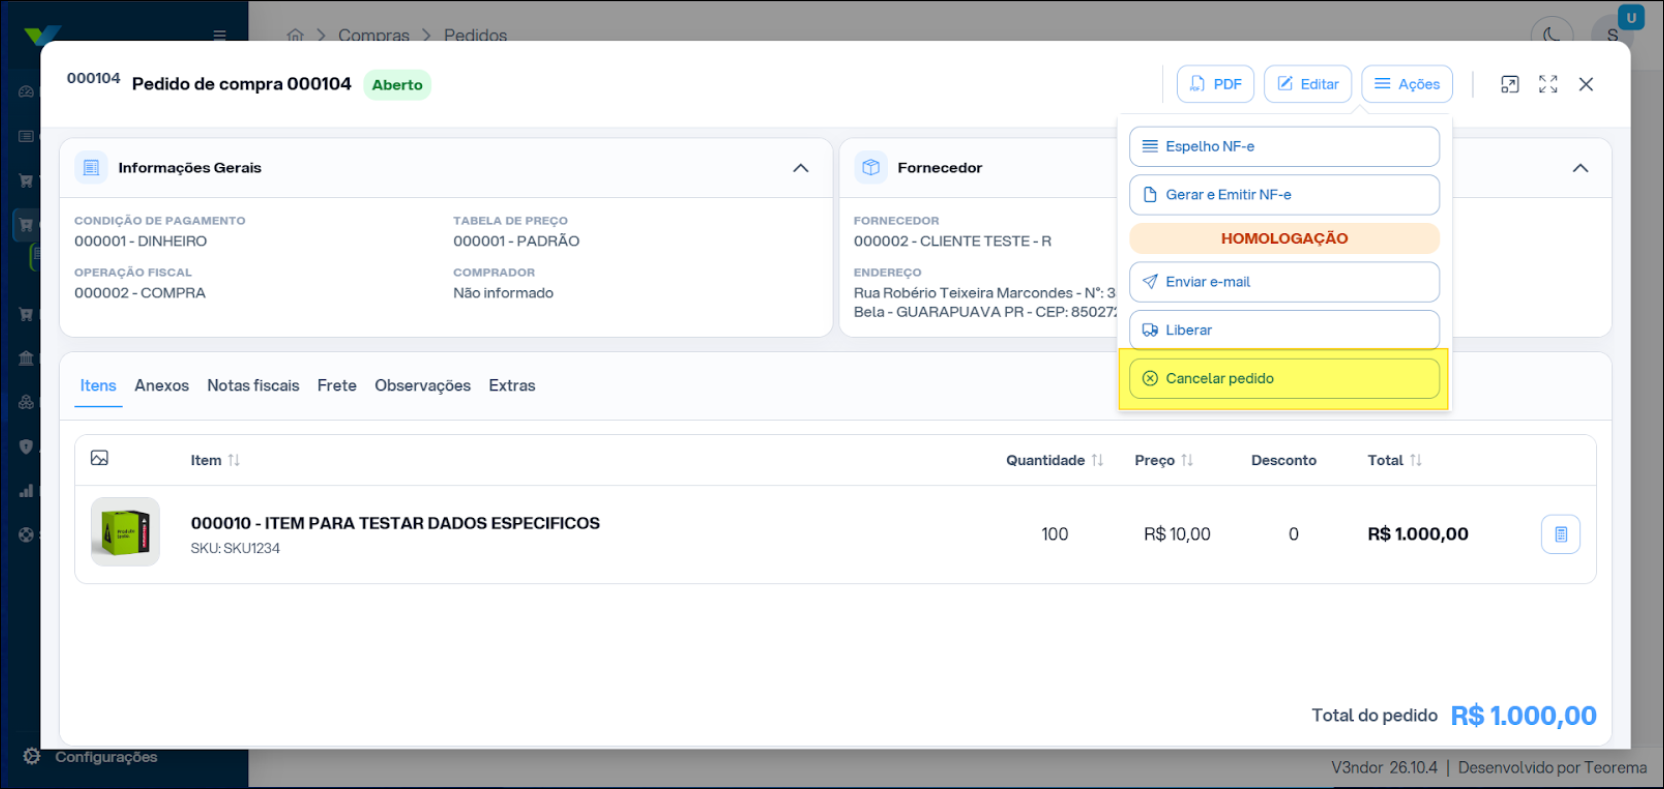Toggle the Ações dropdown menu
Viewport: 1664px width, 789px height.
tap(1407, 84)
